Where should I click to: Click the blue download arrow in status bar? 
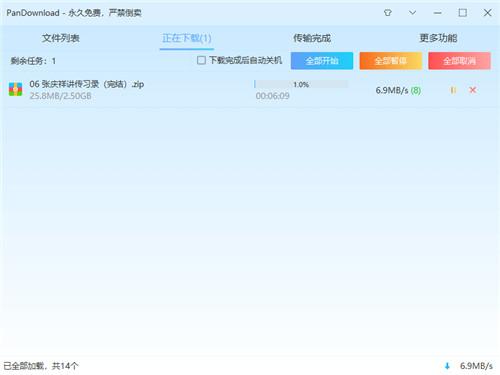point(447,366)
